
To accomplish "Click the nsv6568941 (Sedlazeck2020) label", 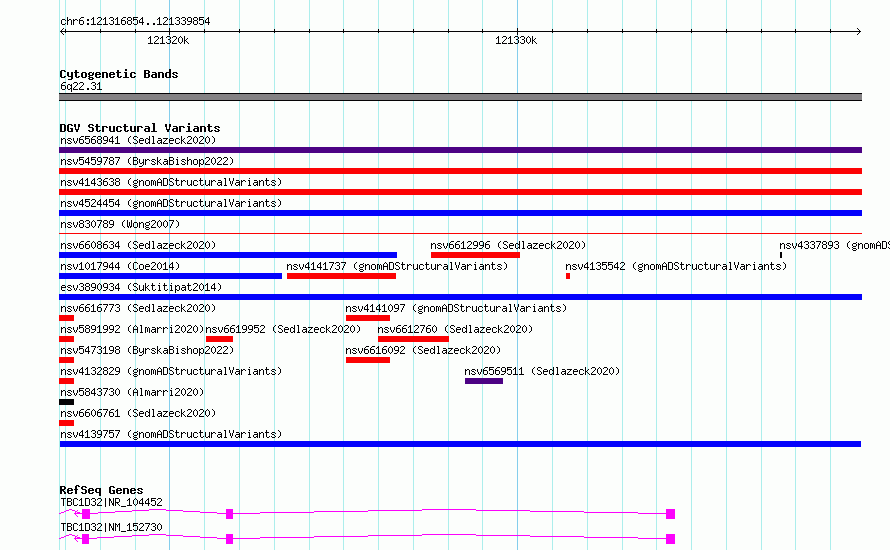I will click(x=138, y=140).
